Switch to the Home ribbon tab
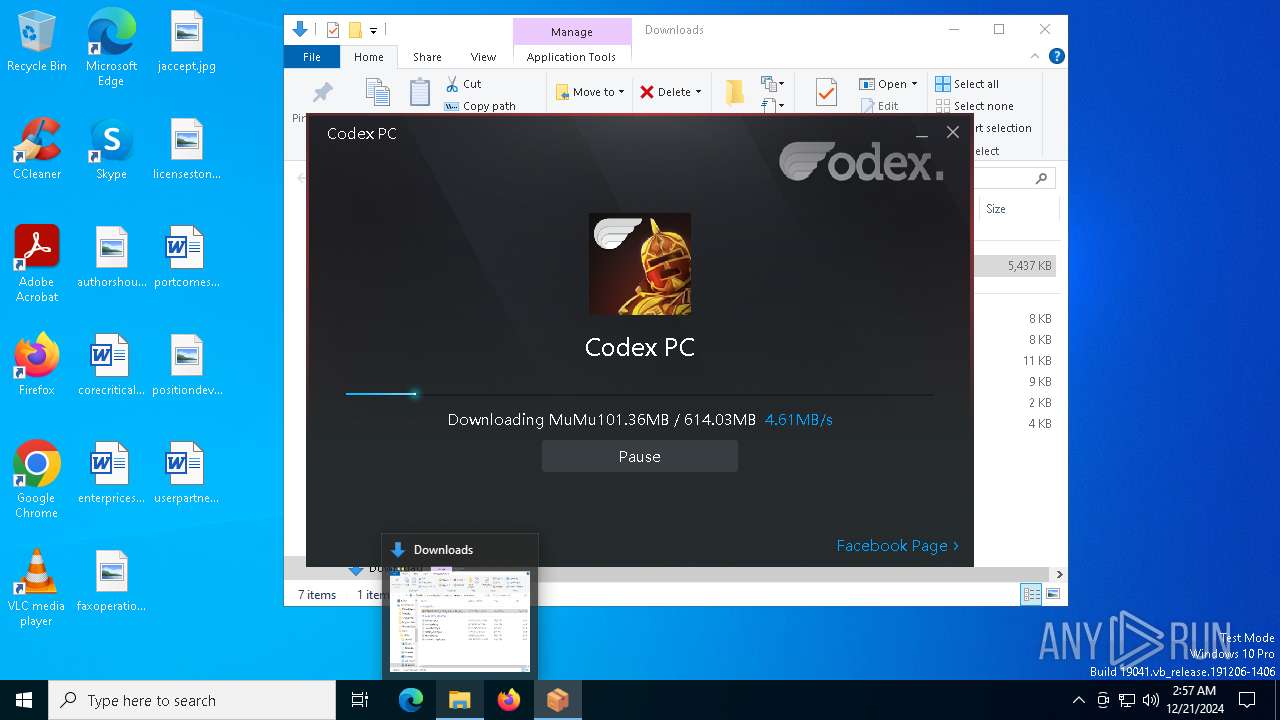This screenshot has width=1280, height=720. pyautogui.click(x=368, y=57)
